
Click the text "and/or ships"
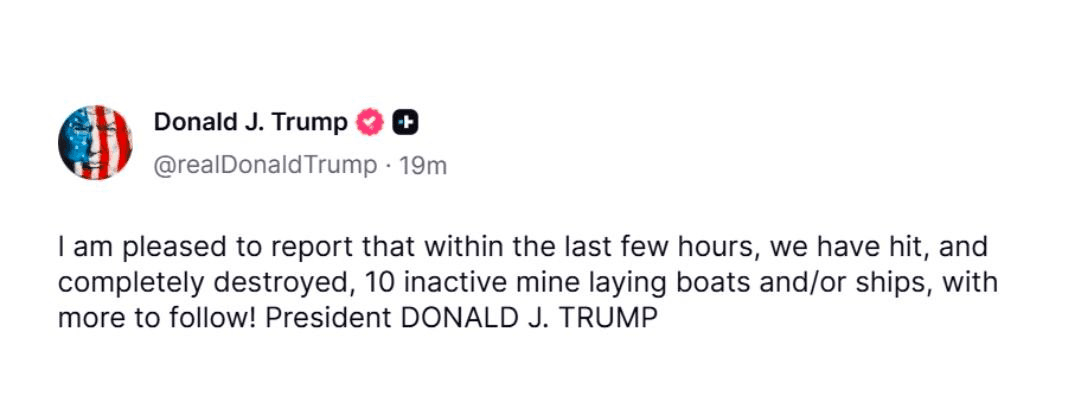[x=795, y=283]
